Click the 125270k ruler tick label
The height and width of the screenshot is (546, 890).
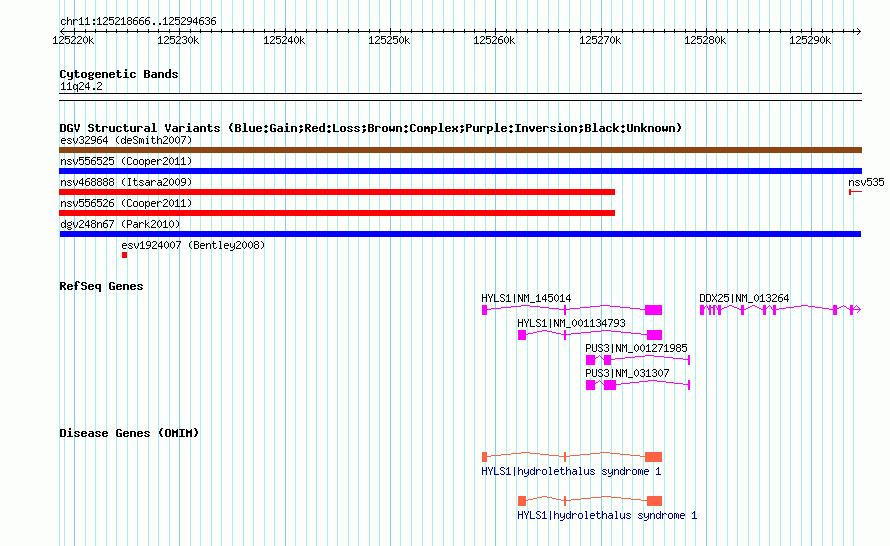pyautogui.click(x=600, y=40)
